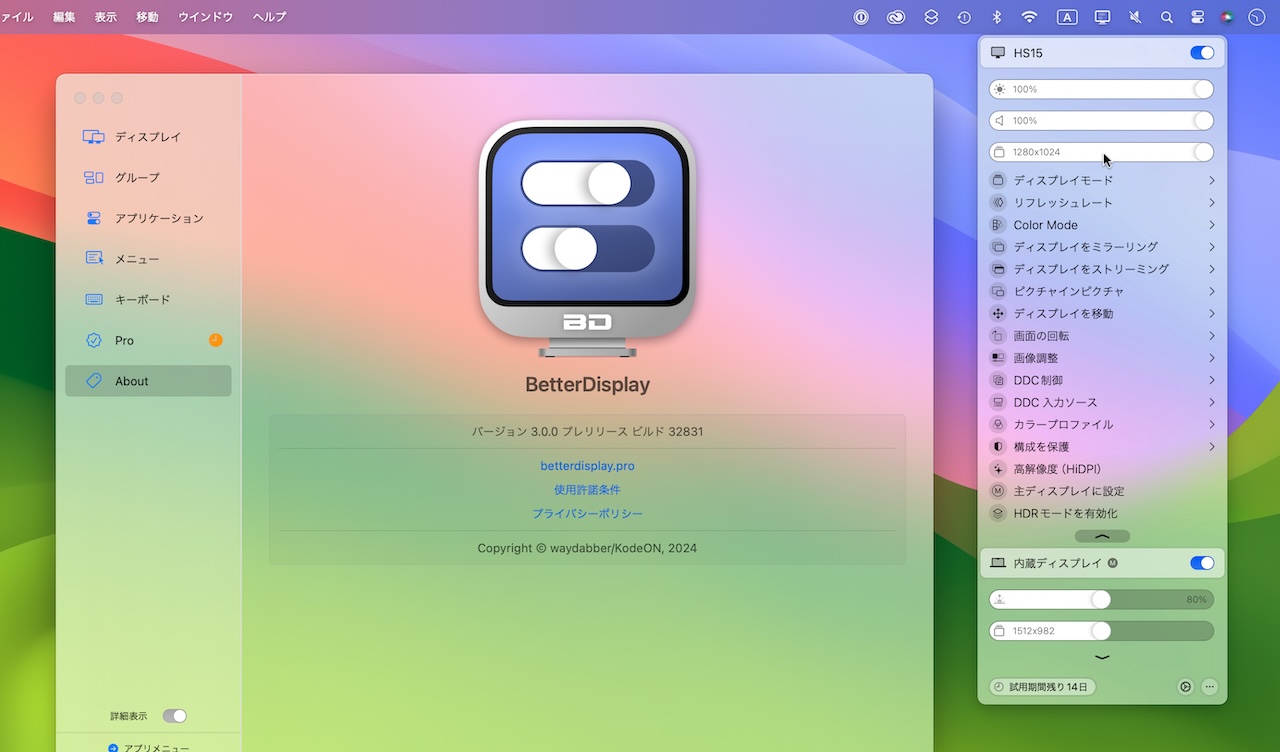Screen dimensions: 1280x752
Task: Select the メニュー sidebar icon
Action: coord(94,259)
